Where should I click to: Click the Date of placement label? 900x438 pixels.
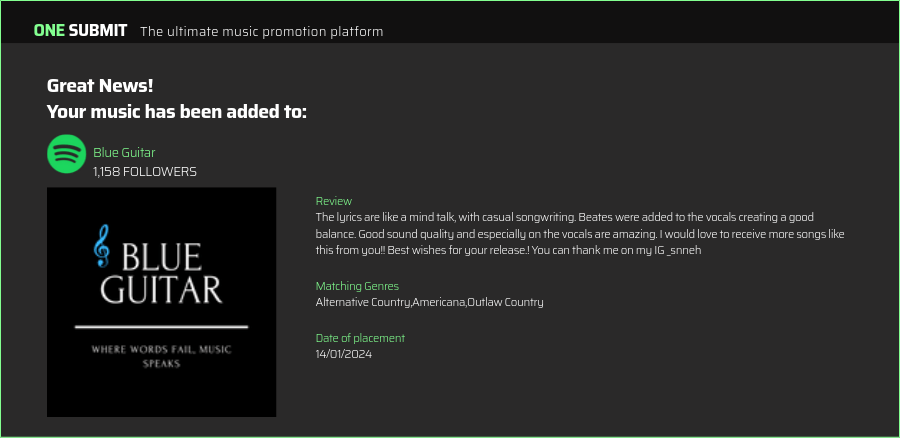coord(360,338)
